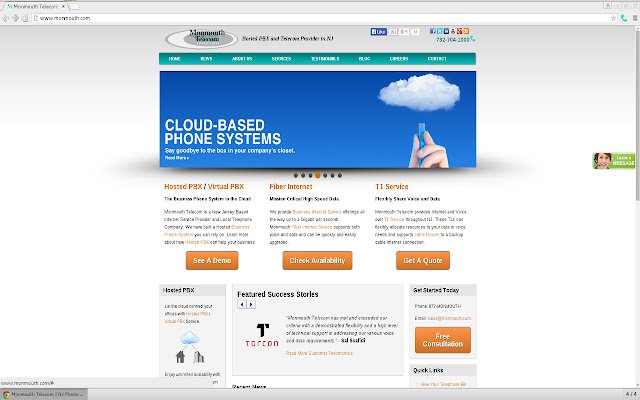Show previous success story with left arrow

click(242, 304)
